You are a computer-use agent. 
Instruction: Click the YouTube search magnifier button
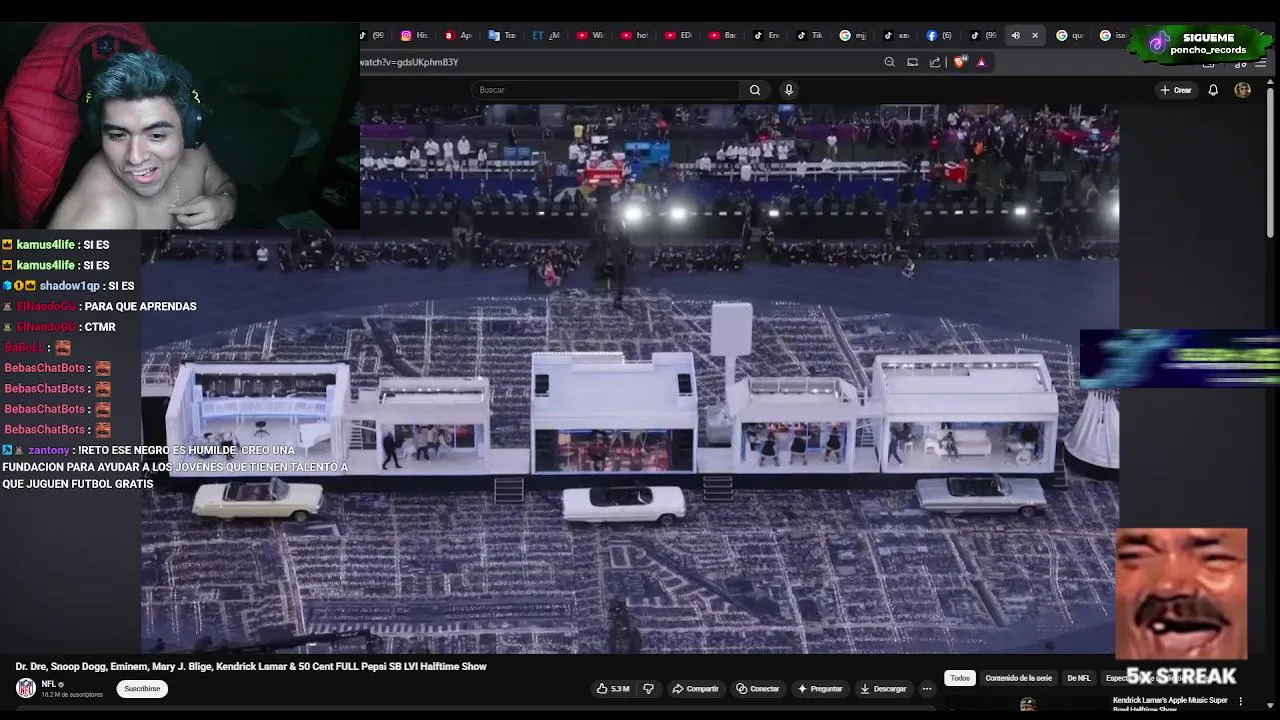[755, 90]
